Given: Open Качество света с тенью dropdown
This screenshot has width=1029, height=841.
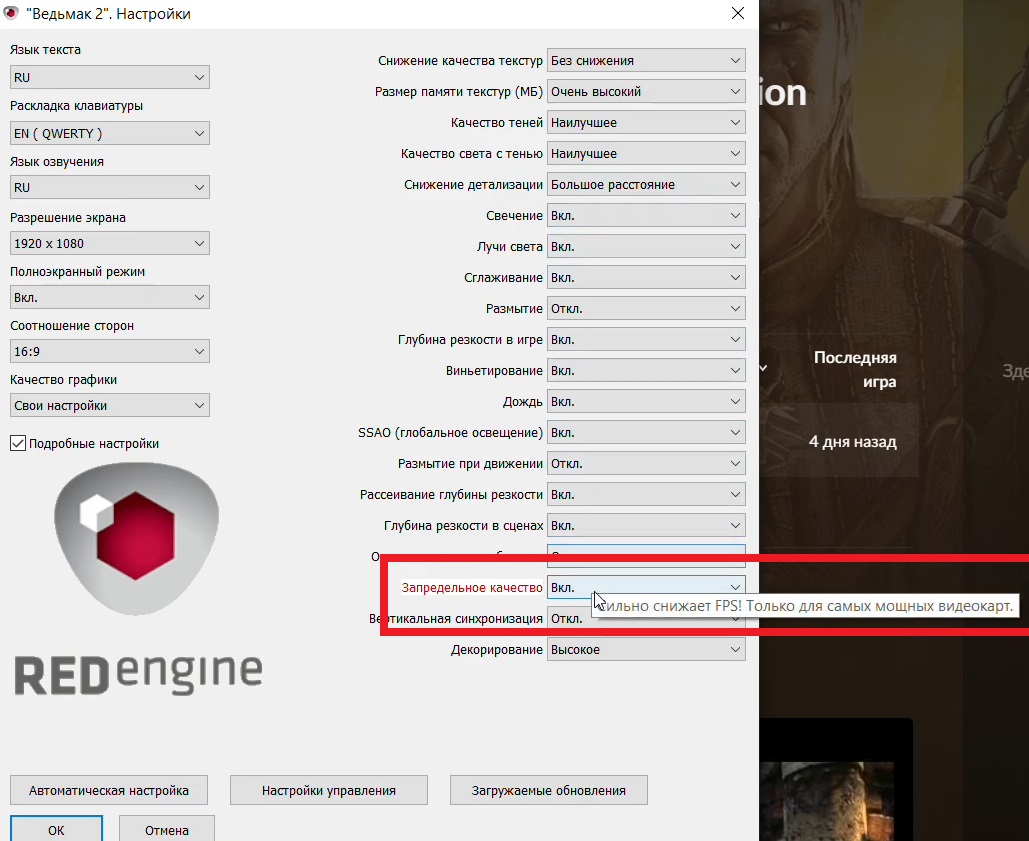Looking at the screenshot, I should [646, 154].
